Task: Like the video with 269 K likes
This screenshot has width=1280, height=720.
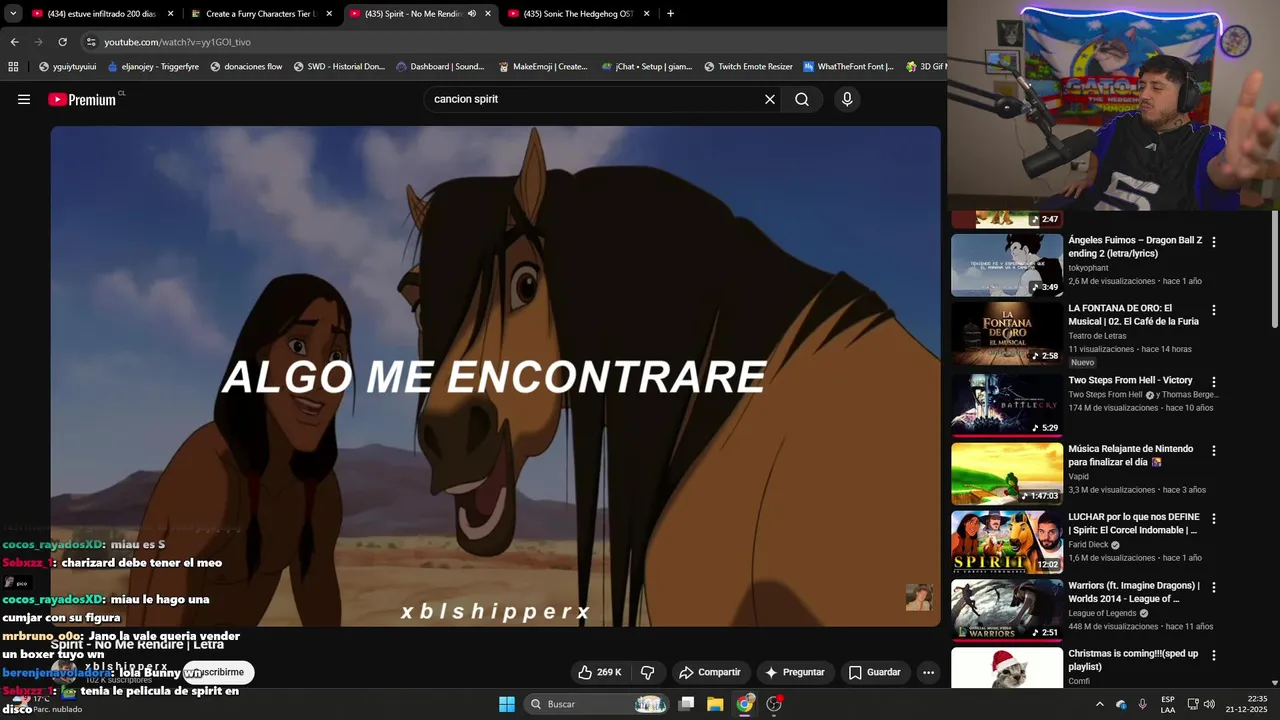Action: click(x=600, y=672)
